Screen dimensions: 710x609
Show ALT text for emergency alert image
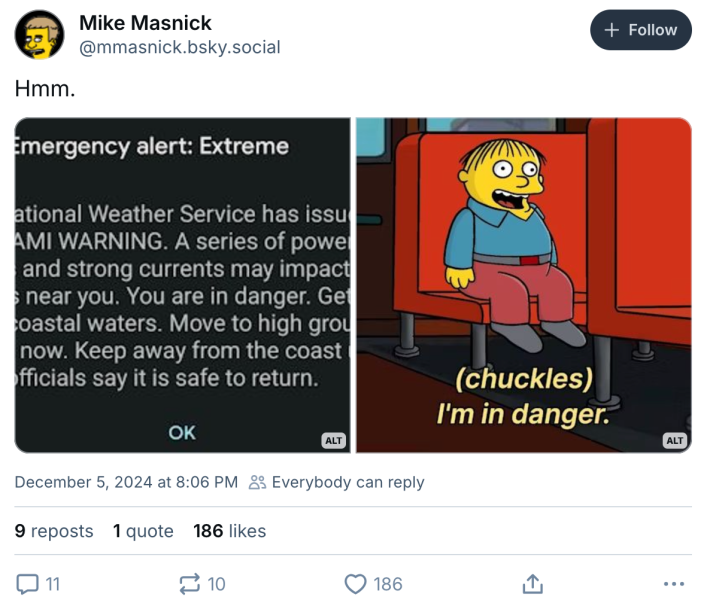point(333,440)
